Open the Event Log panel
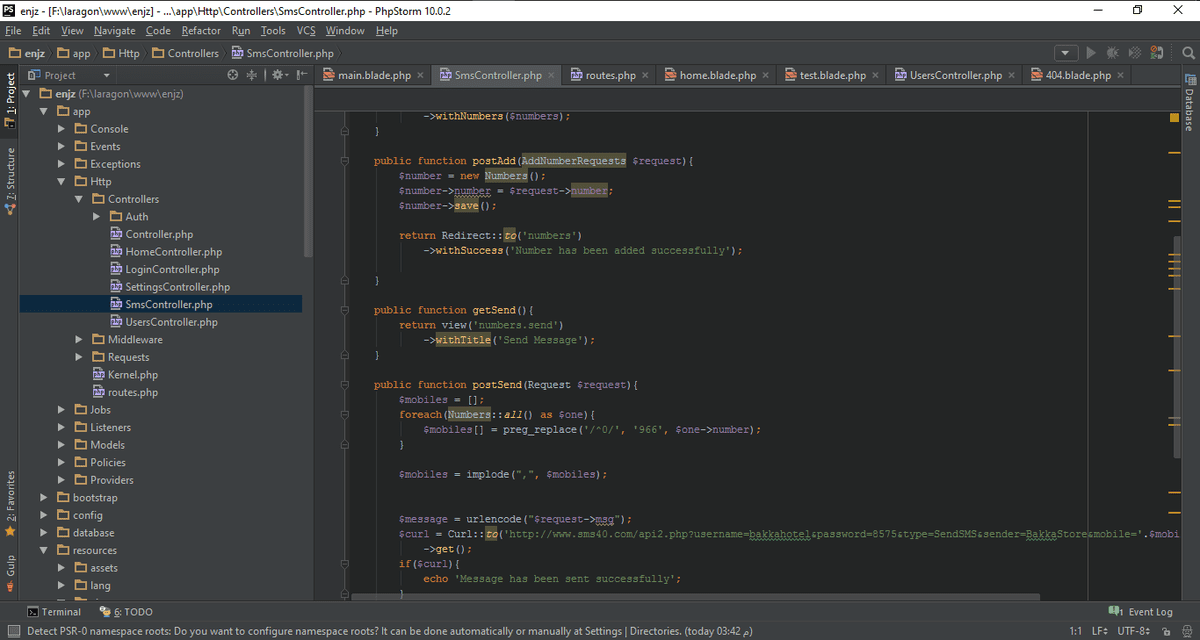This screenshot has height=640, width=1200. [x=1142, y=612]
